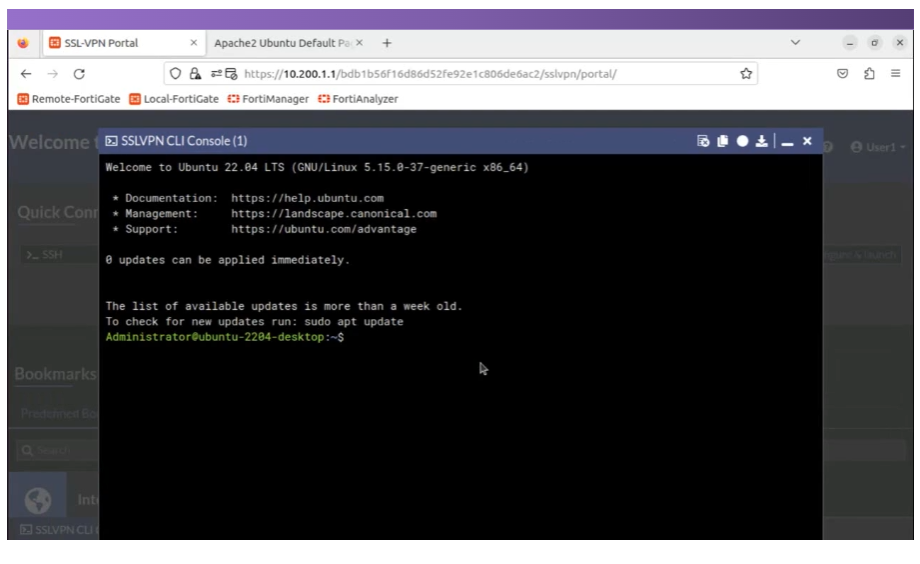
Task: Open a new browser tab
Action: tap(387, 43)
